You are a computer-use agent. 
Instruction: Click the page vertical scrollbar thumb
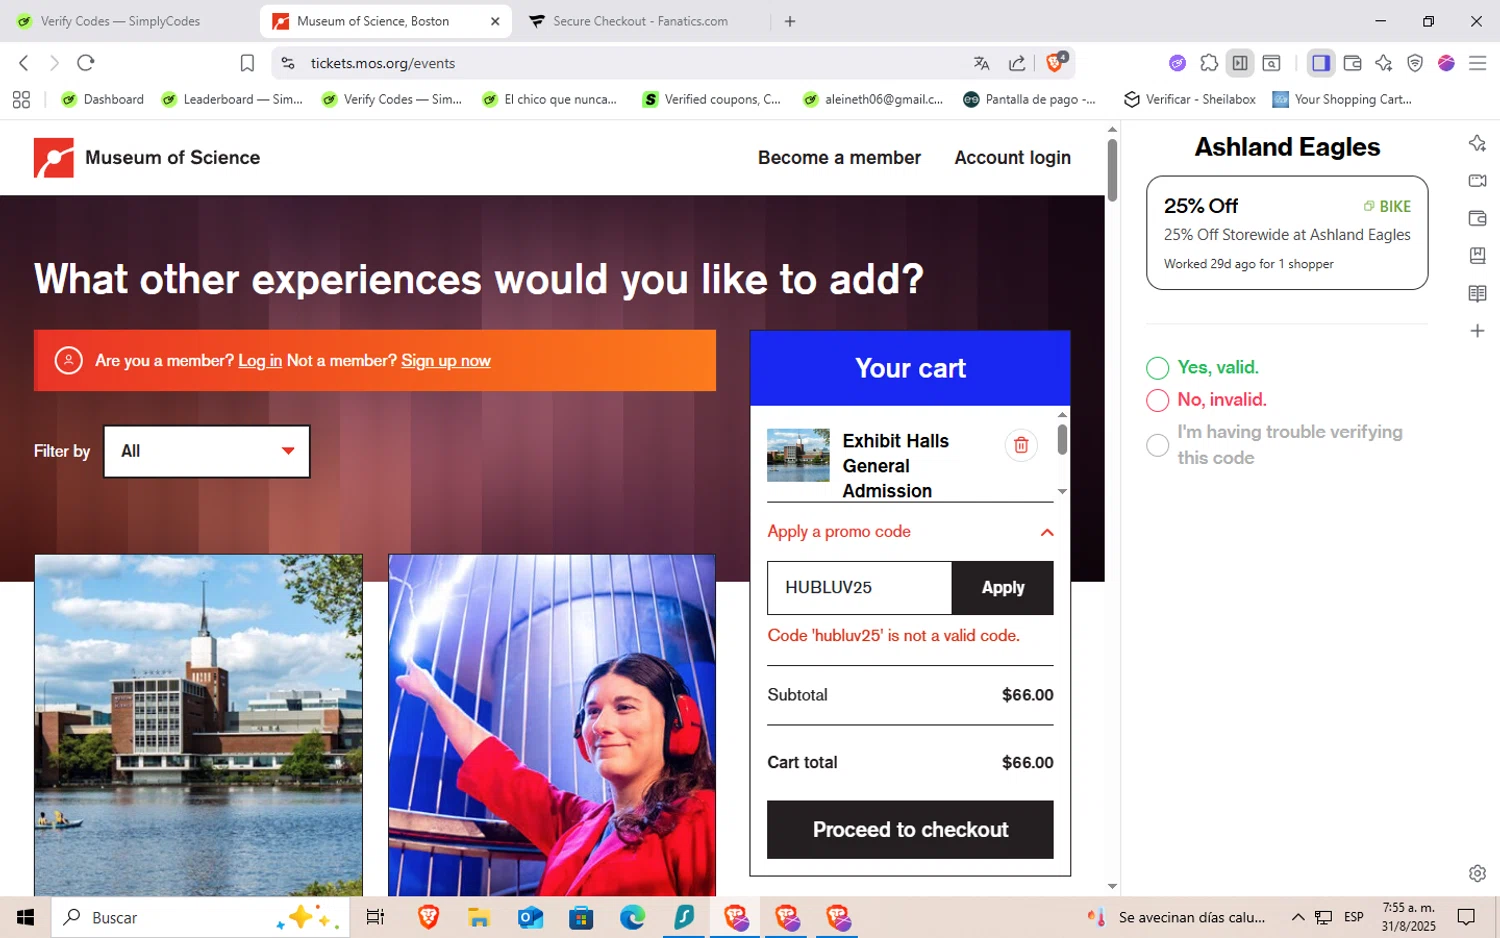pyautogui.click(x=1112, y=170)
